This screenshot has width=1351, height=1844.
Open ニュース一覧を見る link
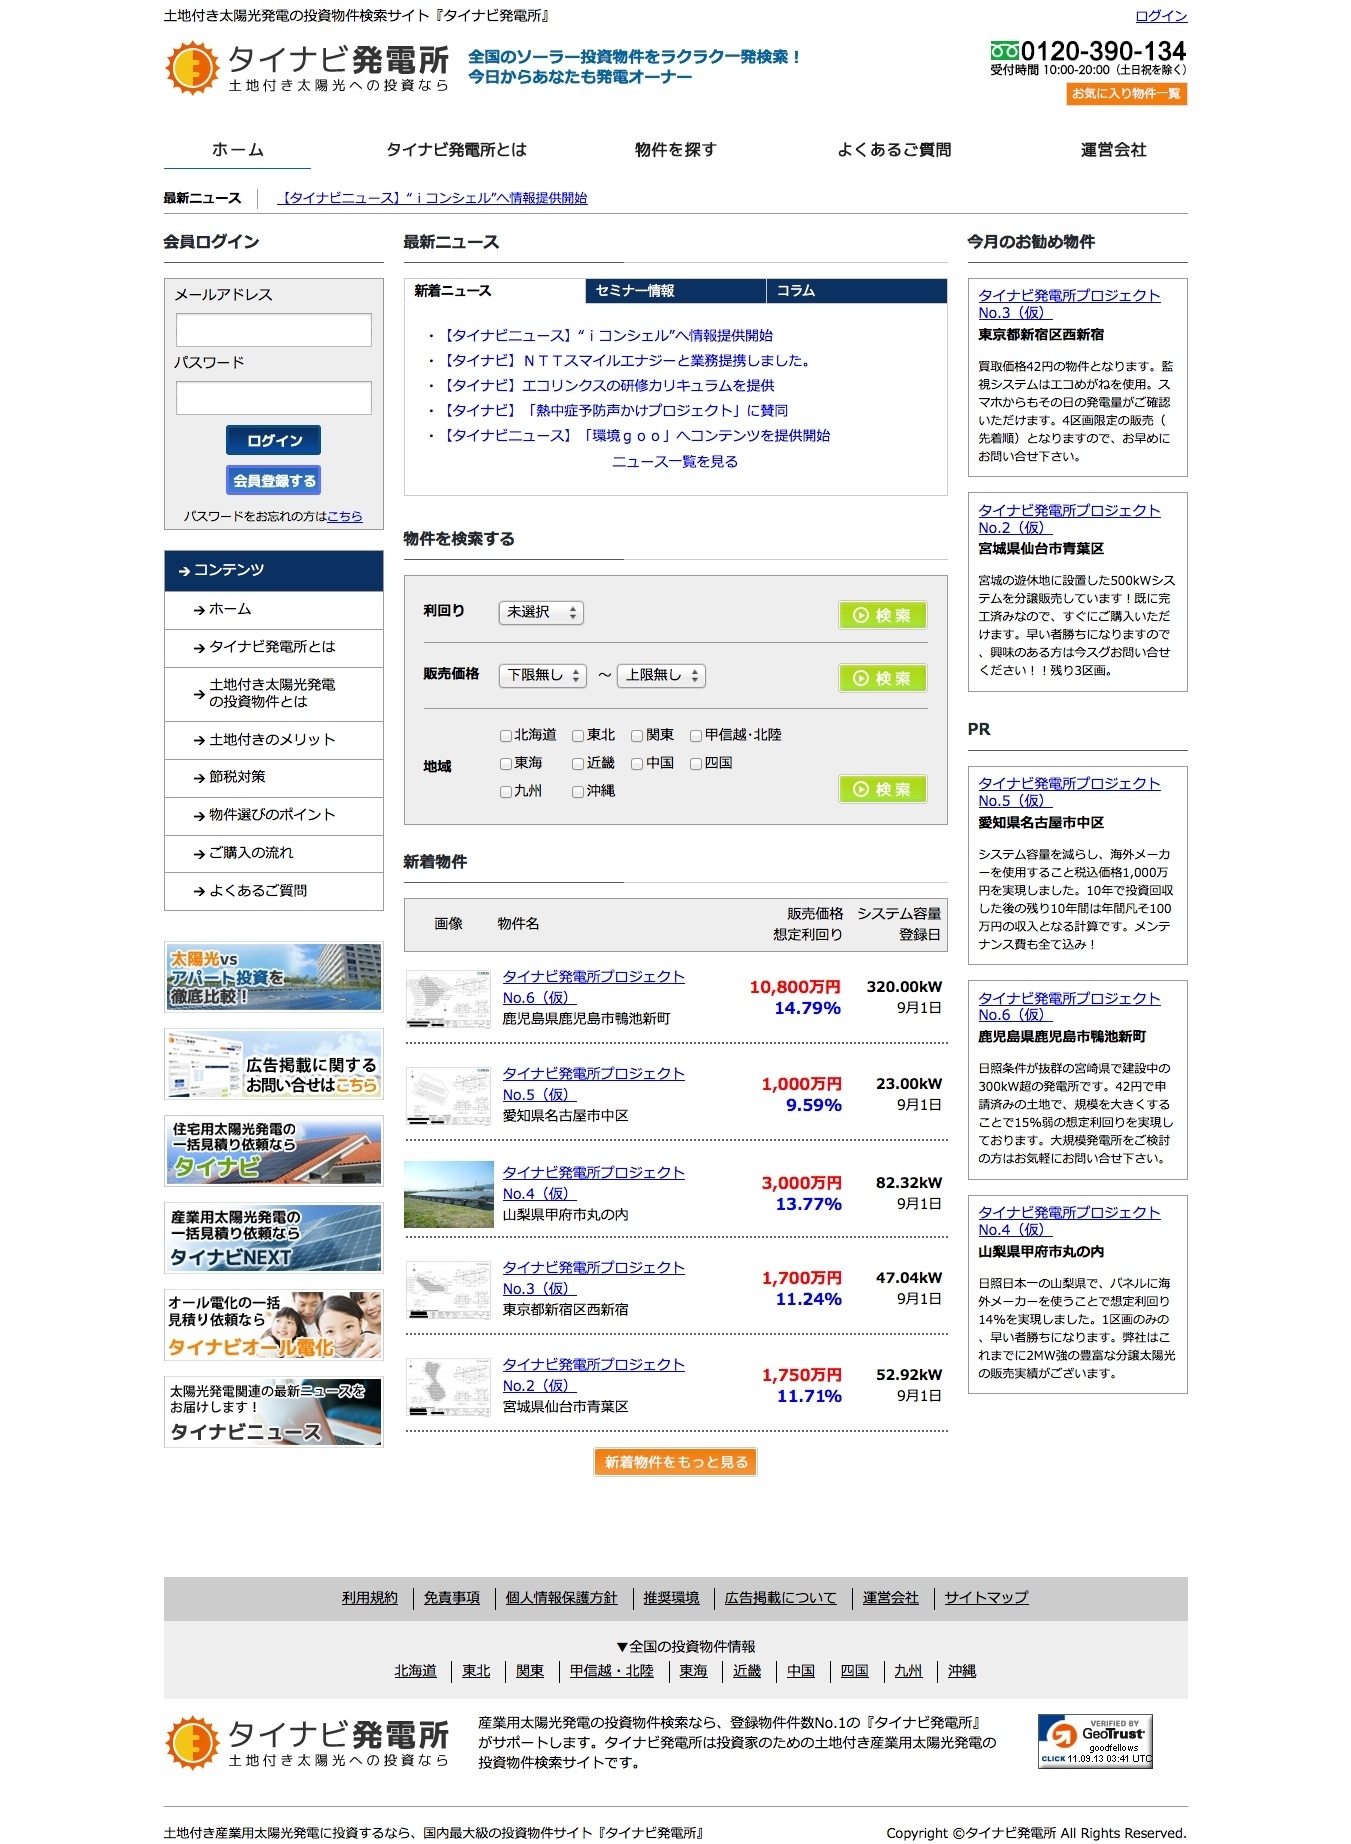[x=675, y=461]
